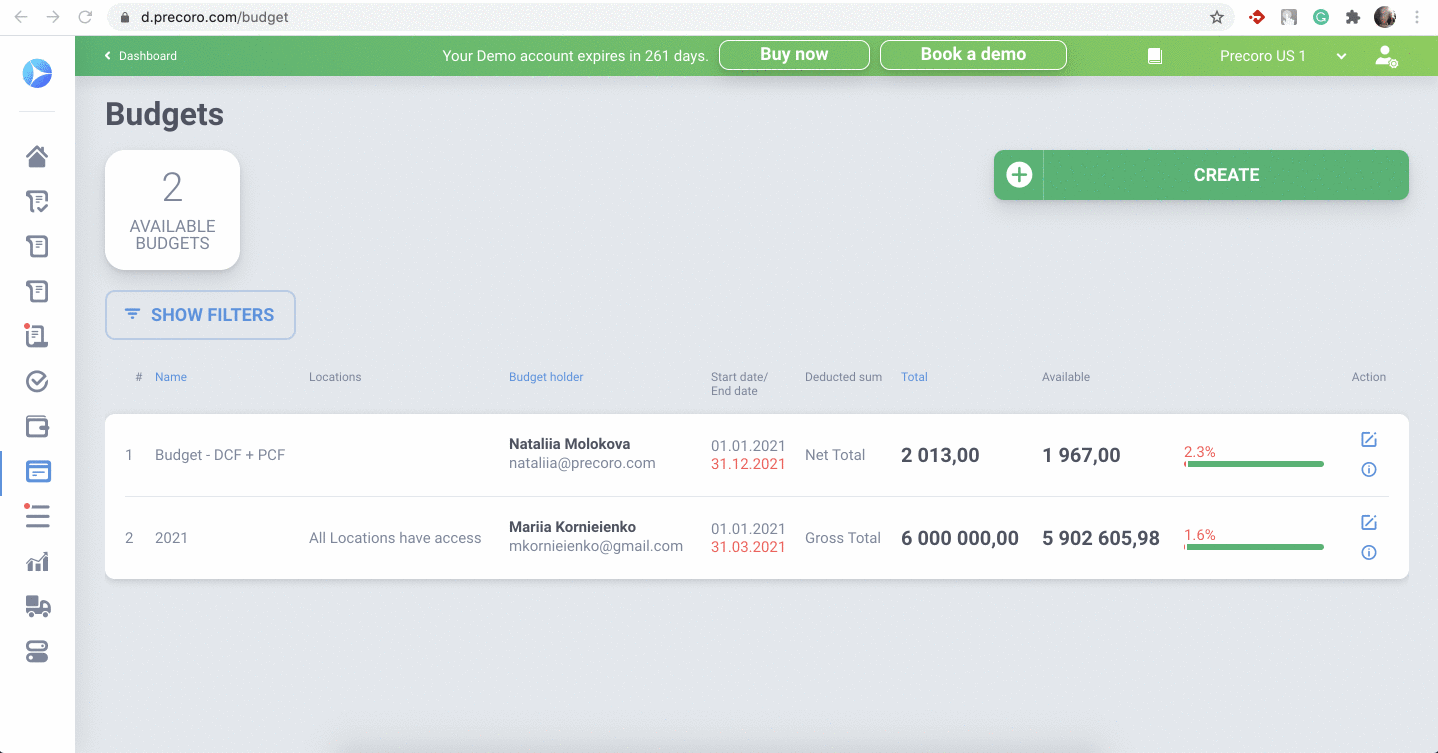Click the Available Budgets count card

click(x=172, y=210)
